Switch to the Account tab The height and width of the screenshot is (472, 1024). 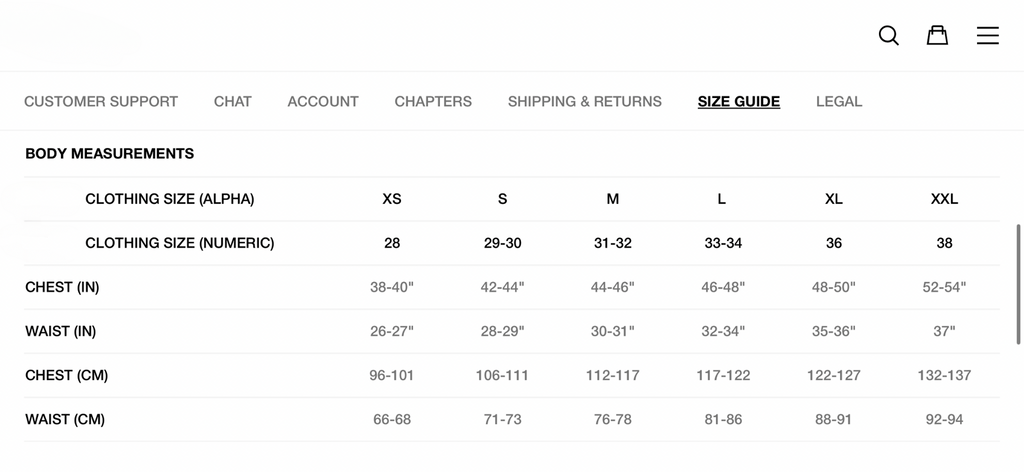323,101
